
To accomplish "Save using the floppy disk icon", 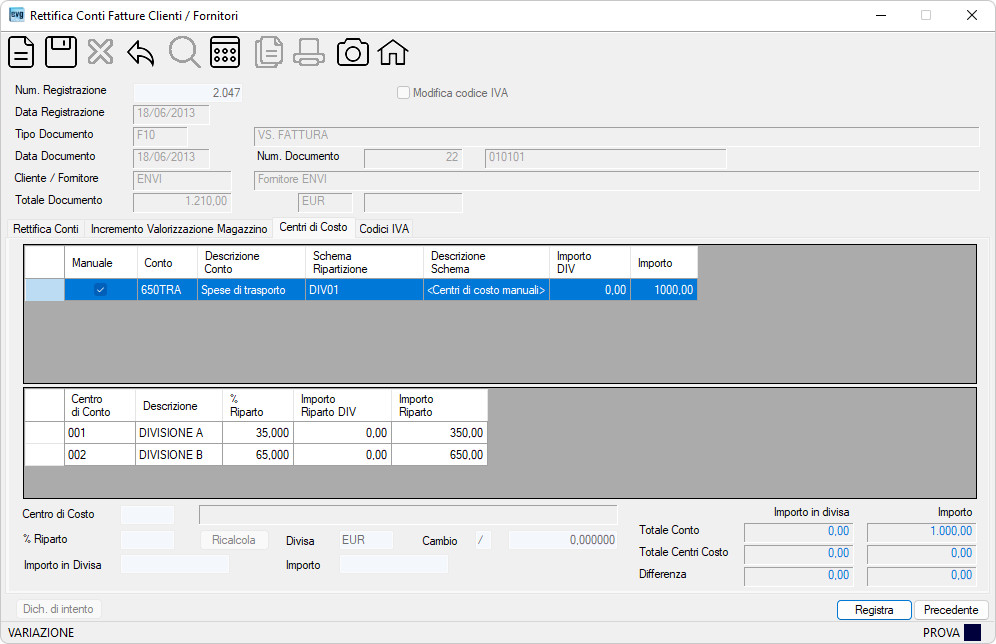I will (61, 51).
